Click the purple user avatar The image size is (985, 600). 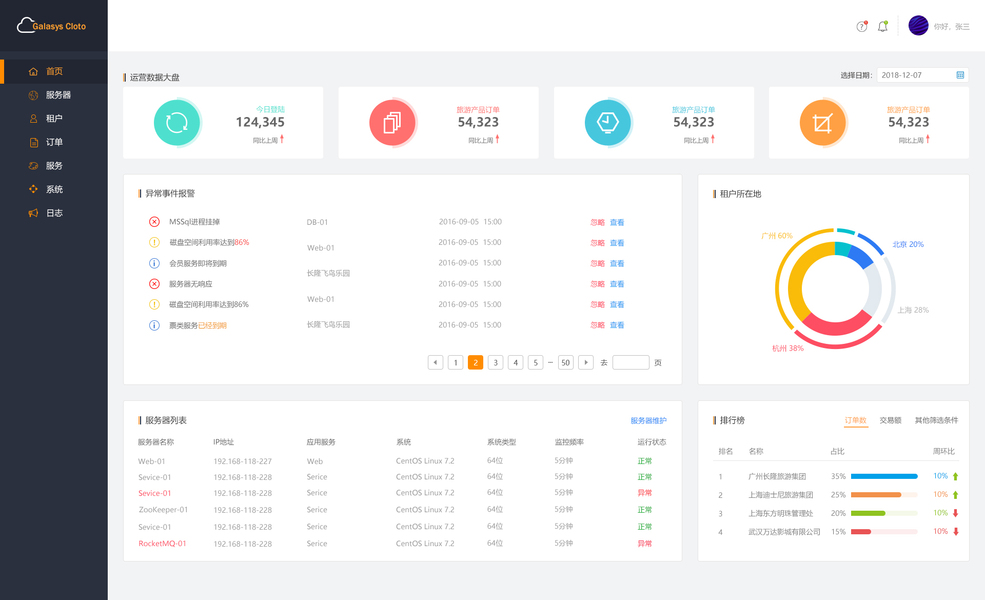918,26
